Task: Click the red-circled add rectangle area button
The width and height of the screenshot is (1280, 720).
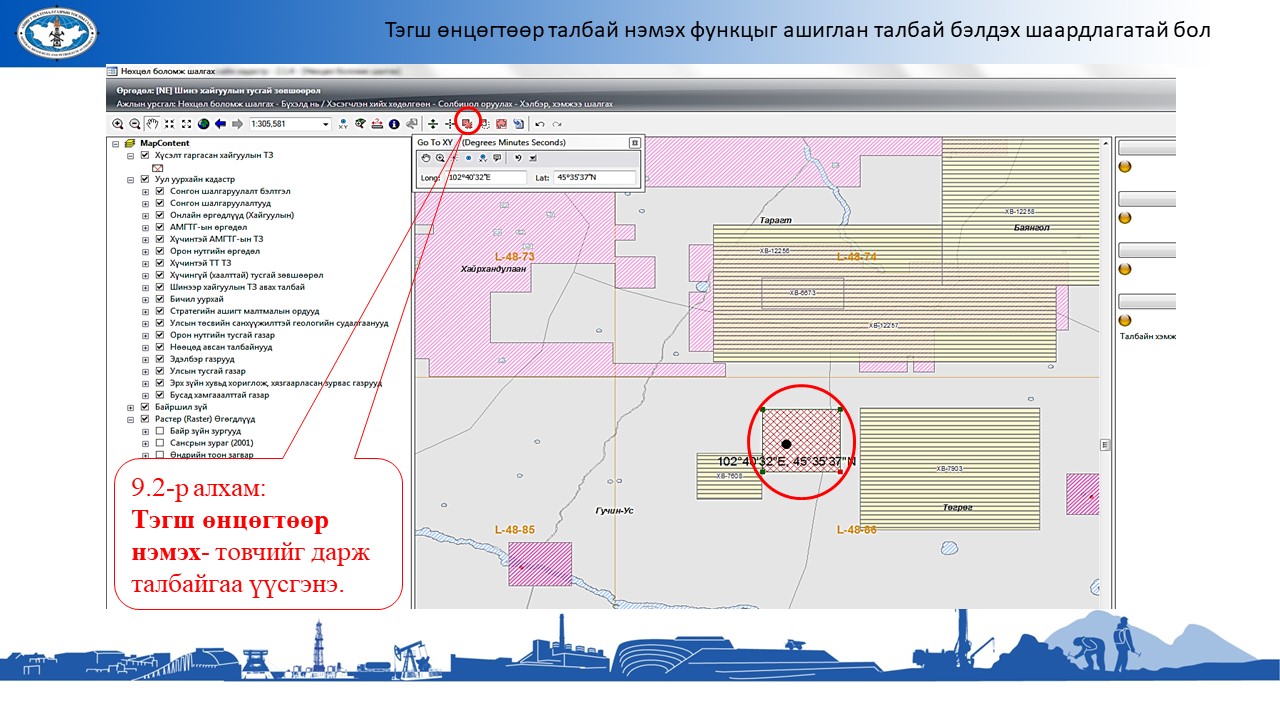Action: pos(466,124)
